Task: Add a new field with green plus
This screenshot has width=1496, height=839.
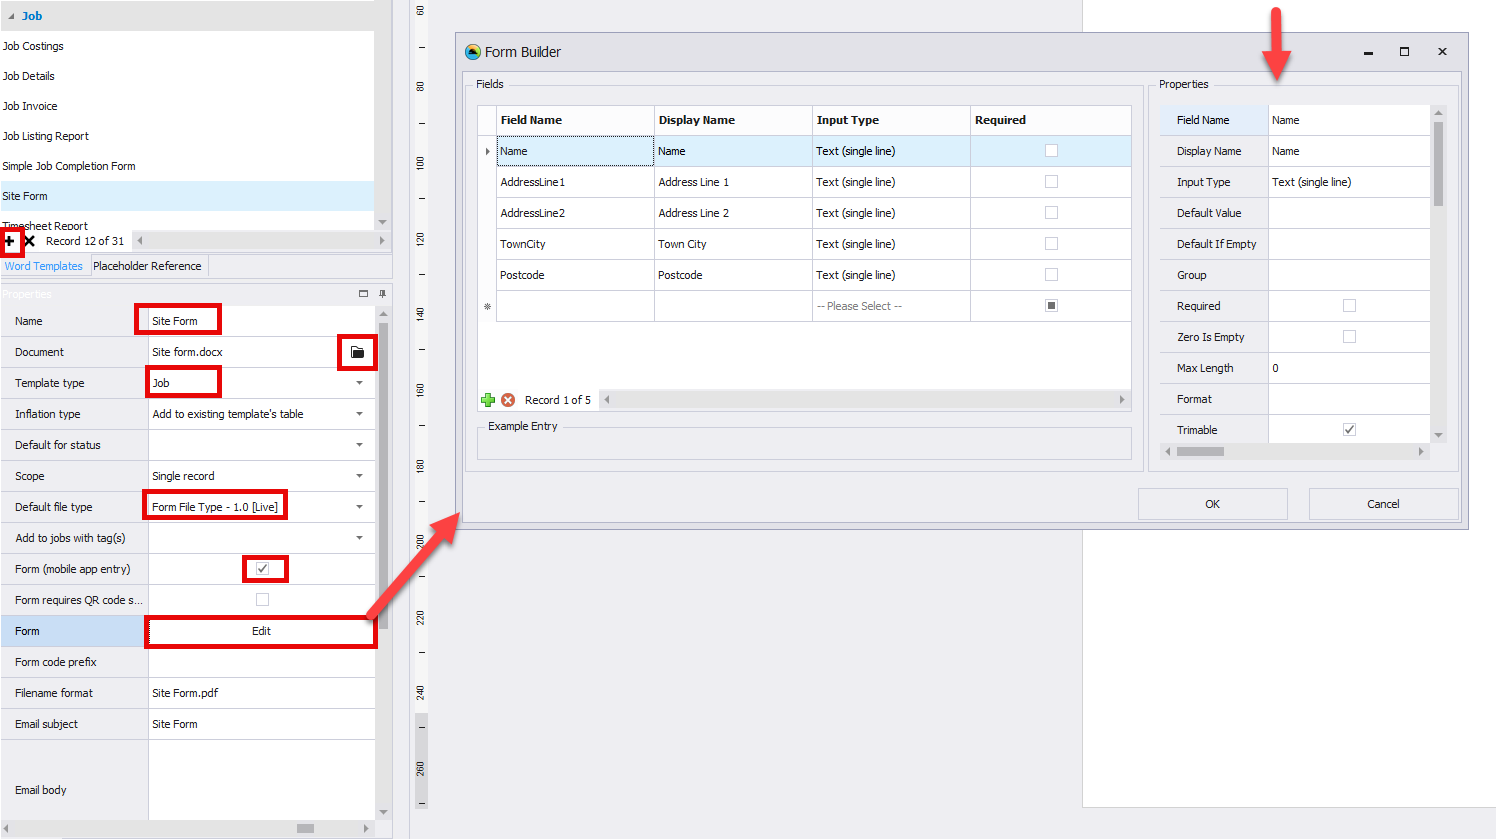Action: (x=488, y=400)
